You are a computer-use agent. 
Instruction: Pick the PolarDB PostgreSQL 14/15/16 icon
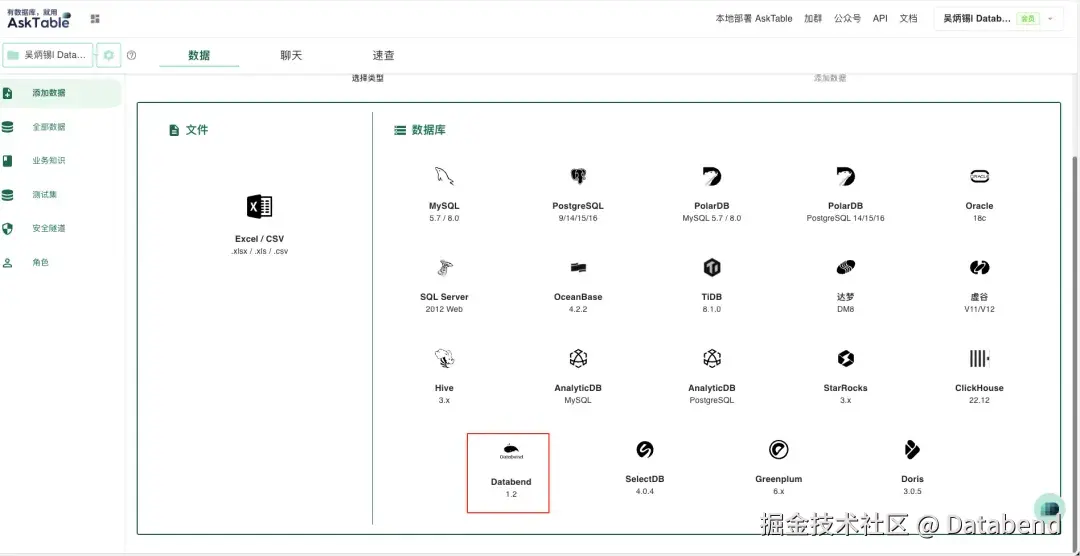point(845,176)
